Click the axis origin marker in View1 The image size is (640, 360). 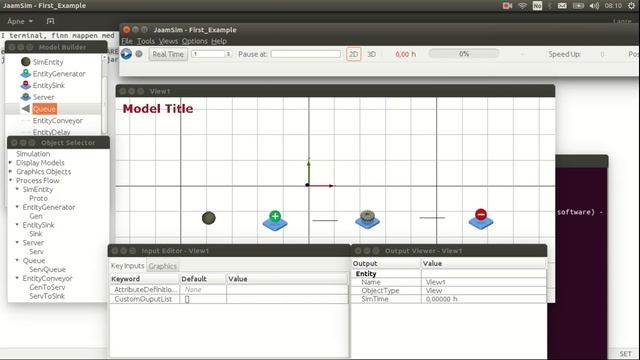(x=308, y=185)
